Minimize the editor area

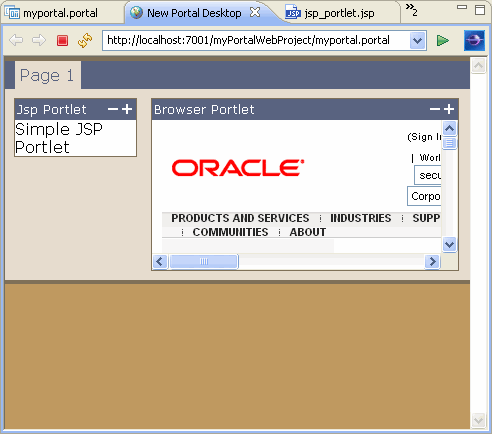tap(462, 7)
